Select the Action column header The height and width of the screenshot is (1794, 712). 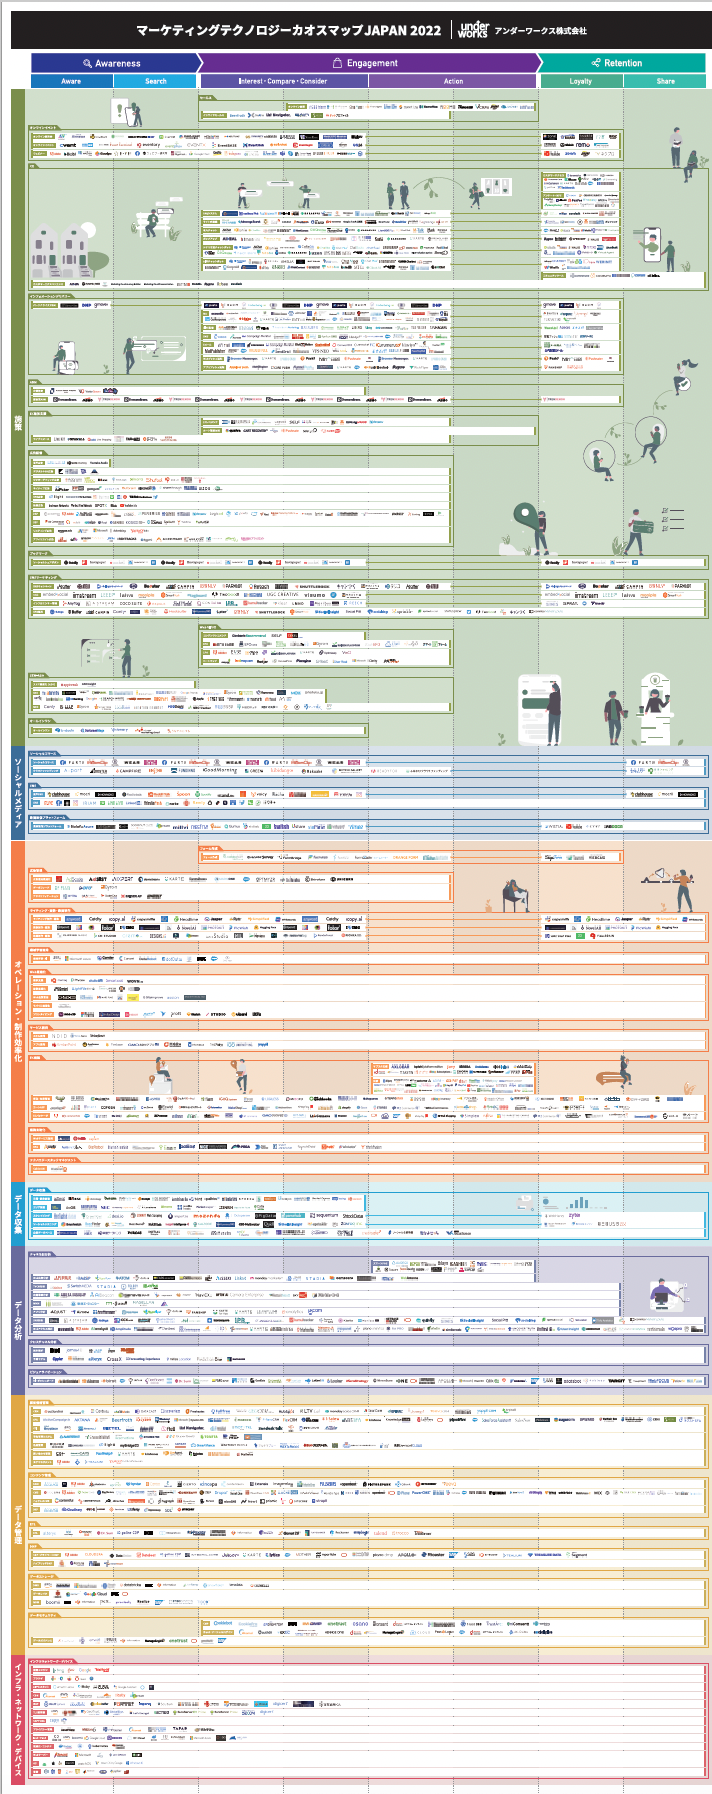[x=454, y=81]
